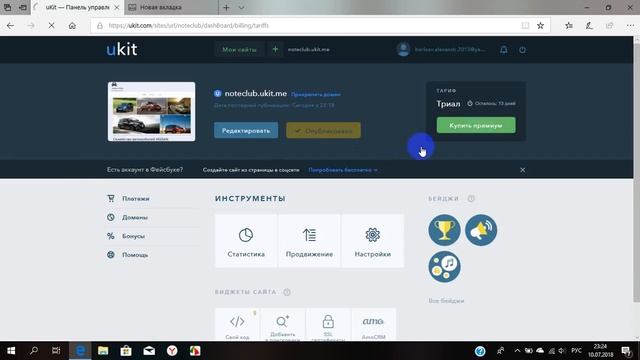Open the favorites hub icon

569,25
